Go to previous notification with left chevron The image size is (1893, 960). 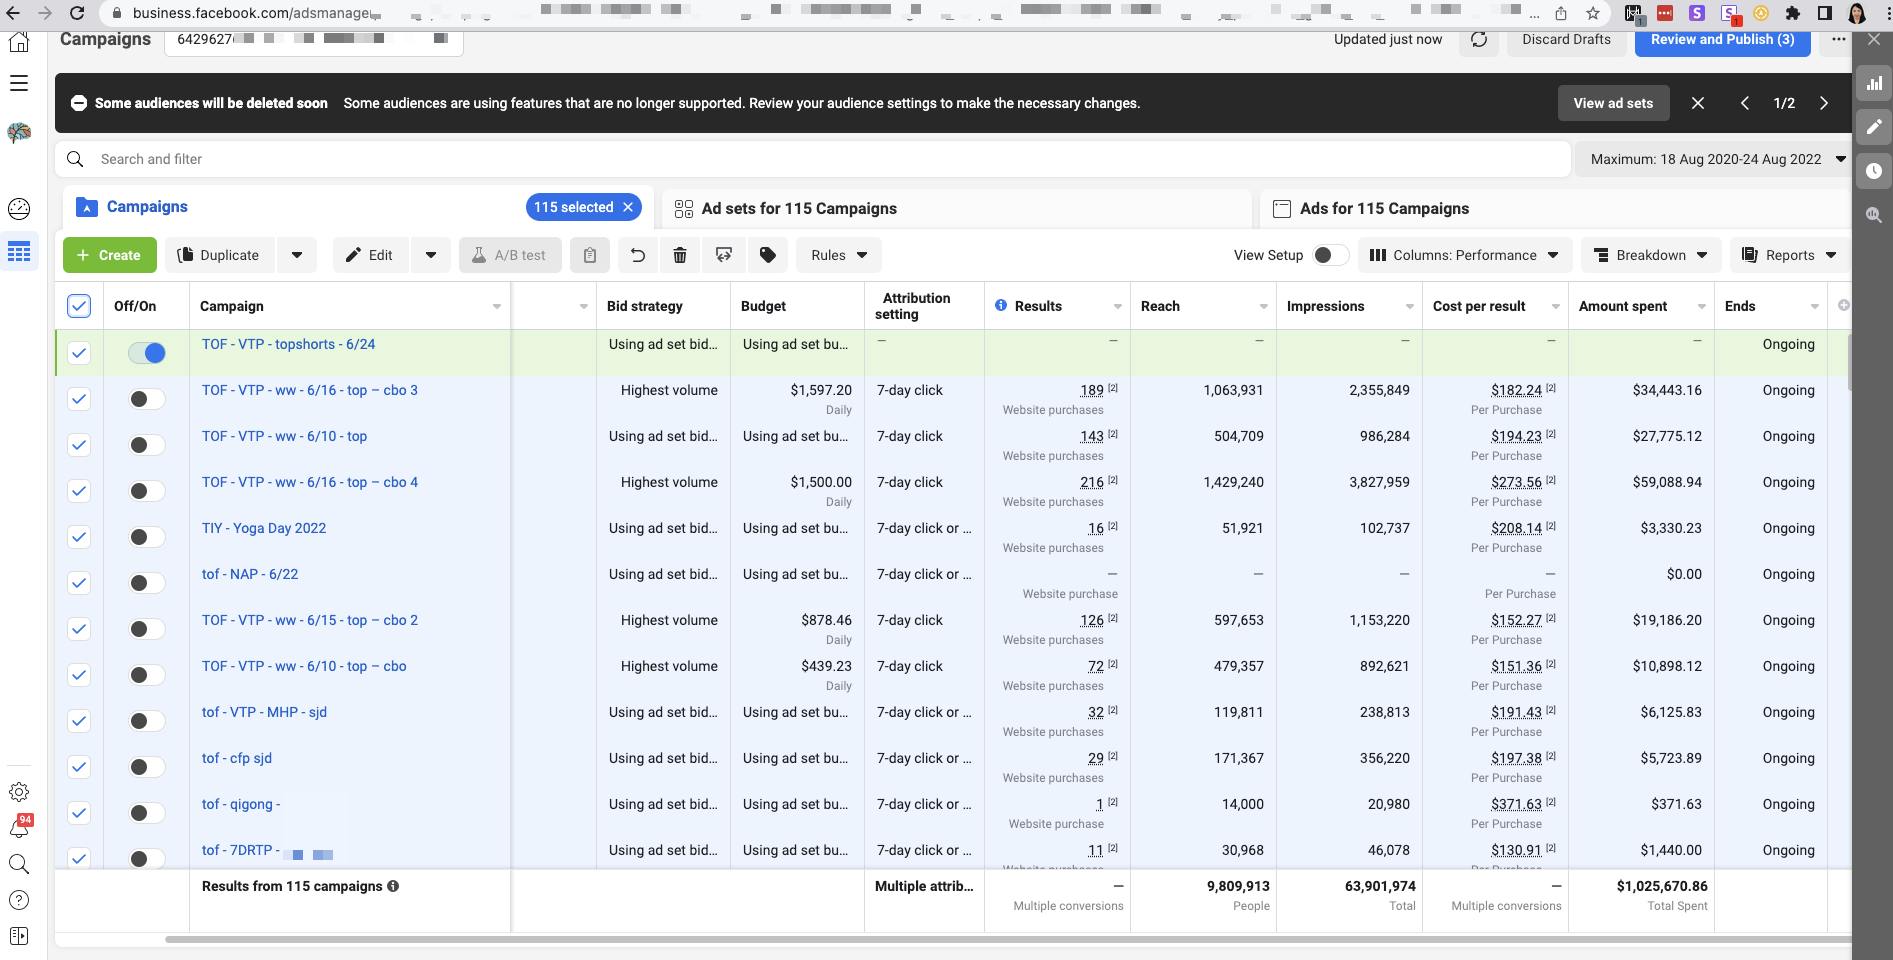tap(1745, 103)
